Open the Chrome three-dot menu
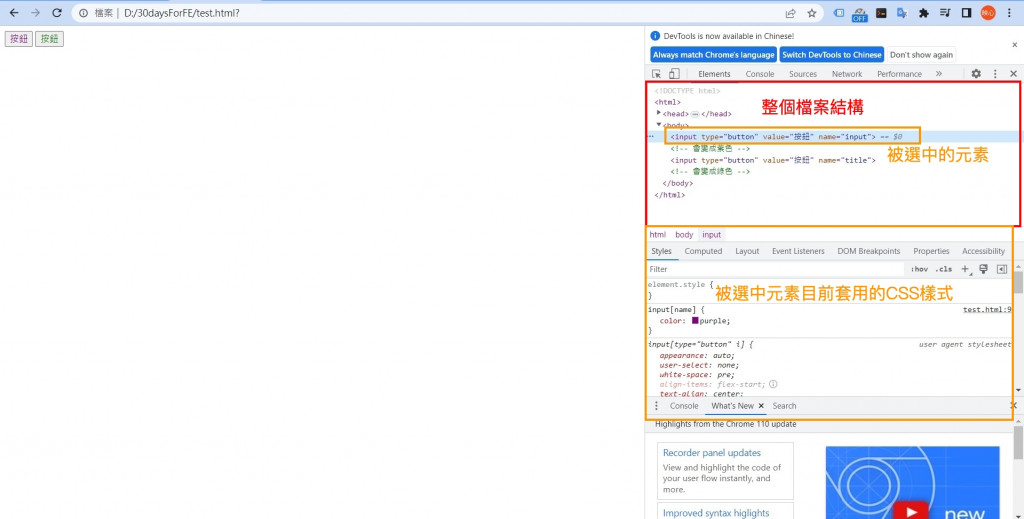1024x519 pixels. point(1009,13)
